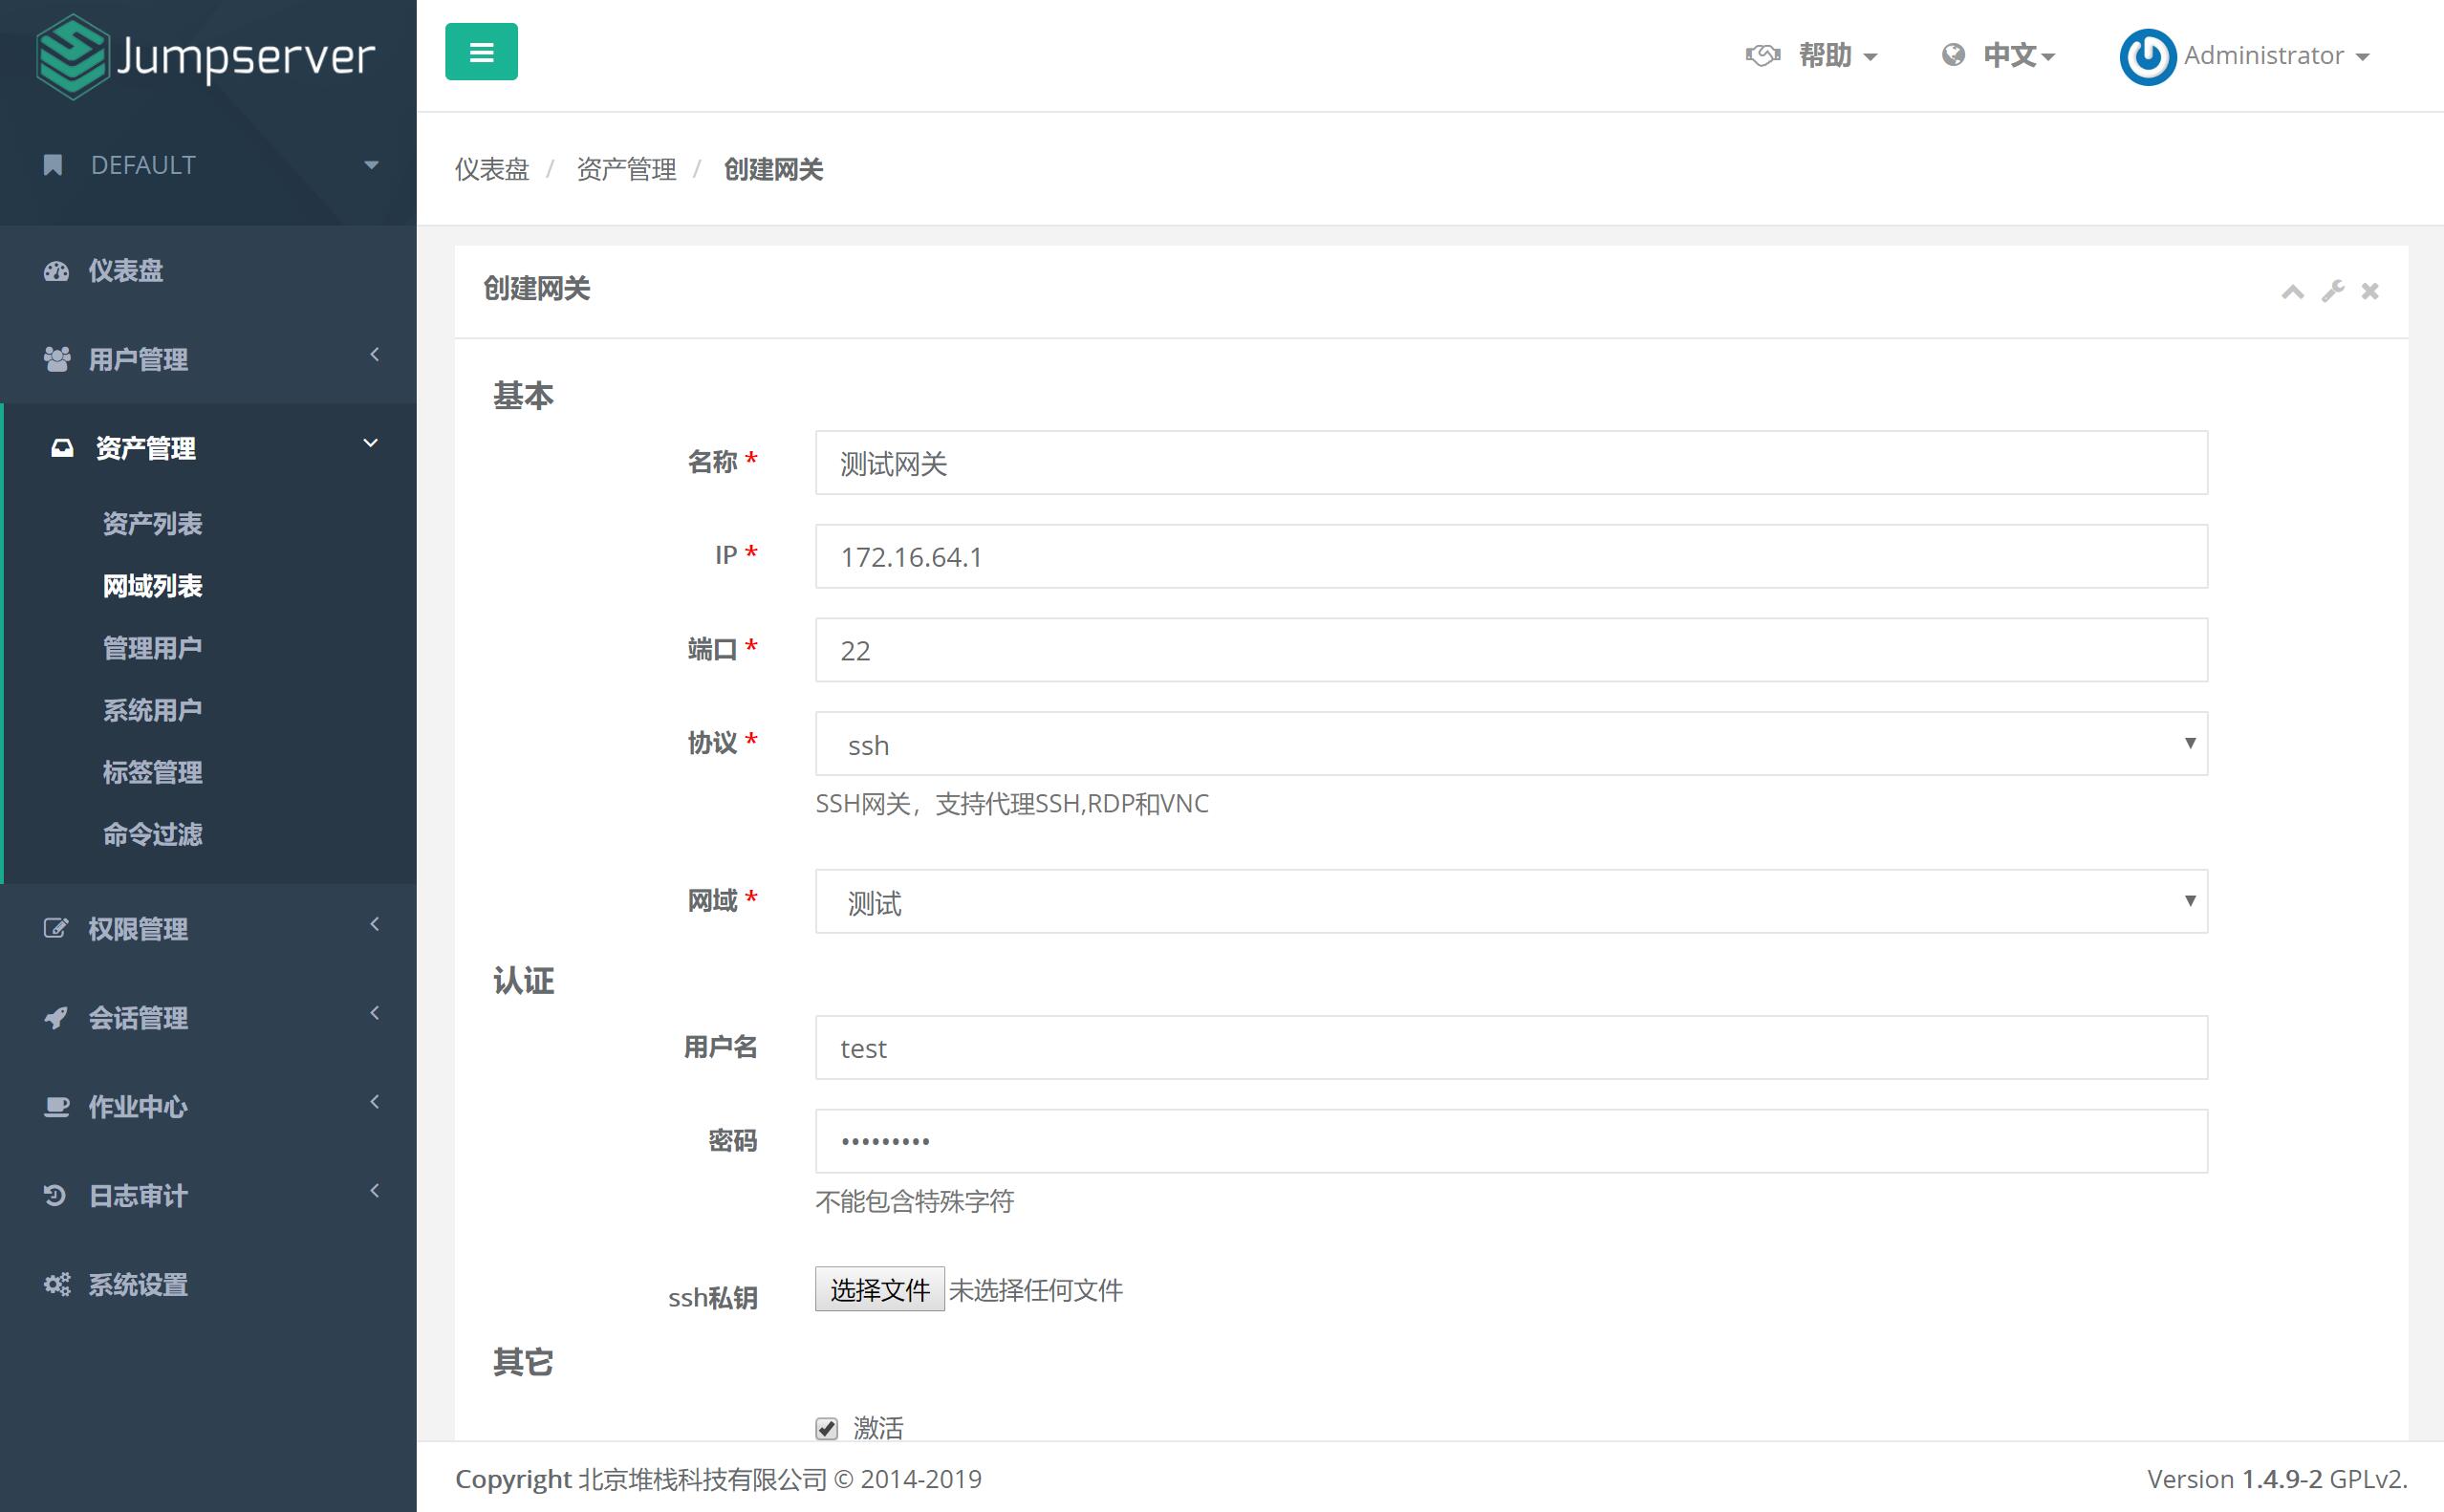Open 管理用户 submenu item

point(152,648)
